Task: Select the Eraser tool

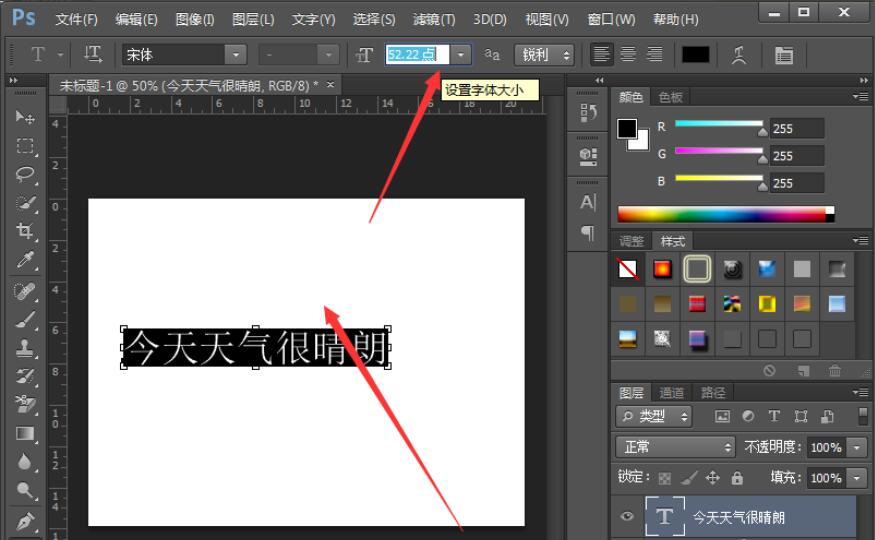Action: coord(25,405)
